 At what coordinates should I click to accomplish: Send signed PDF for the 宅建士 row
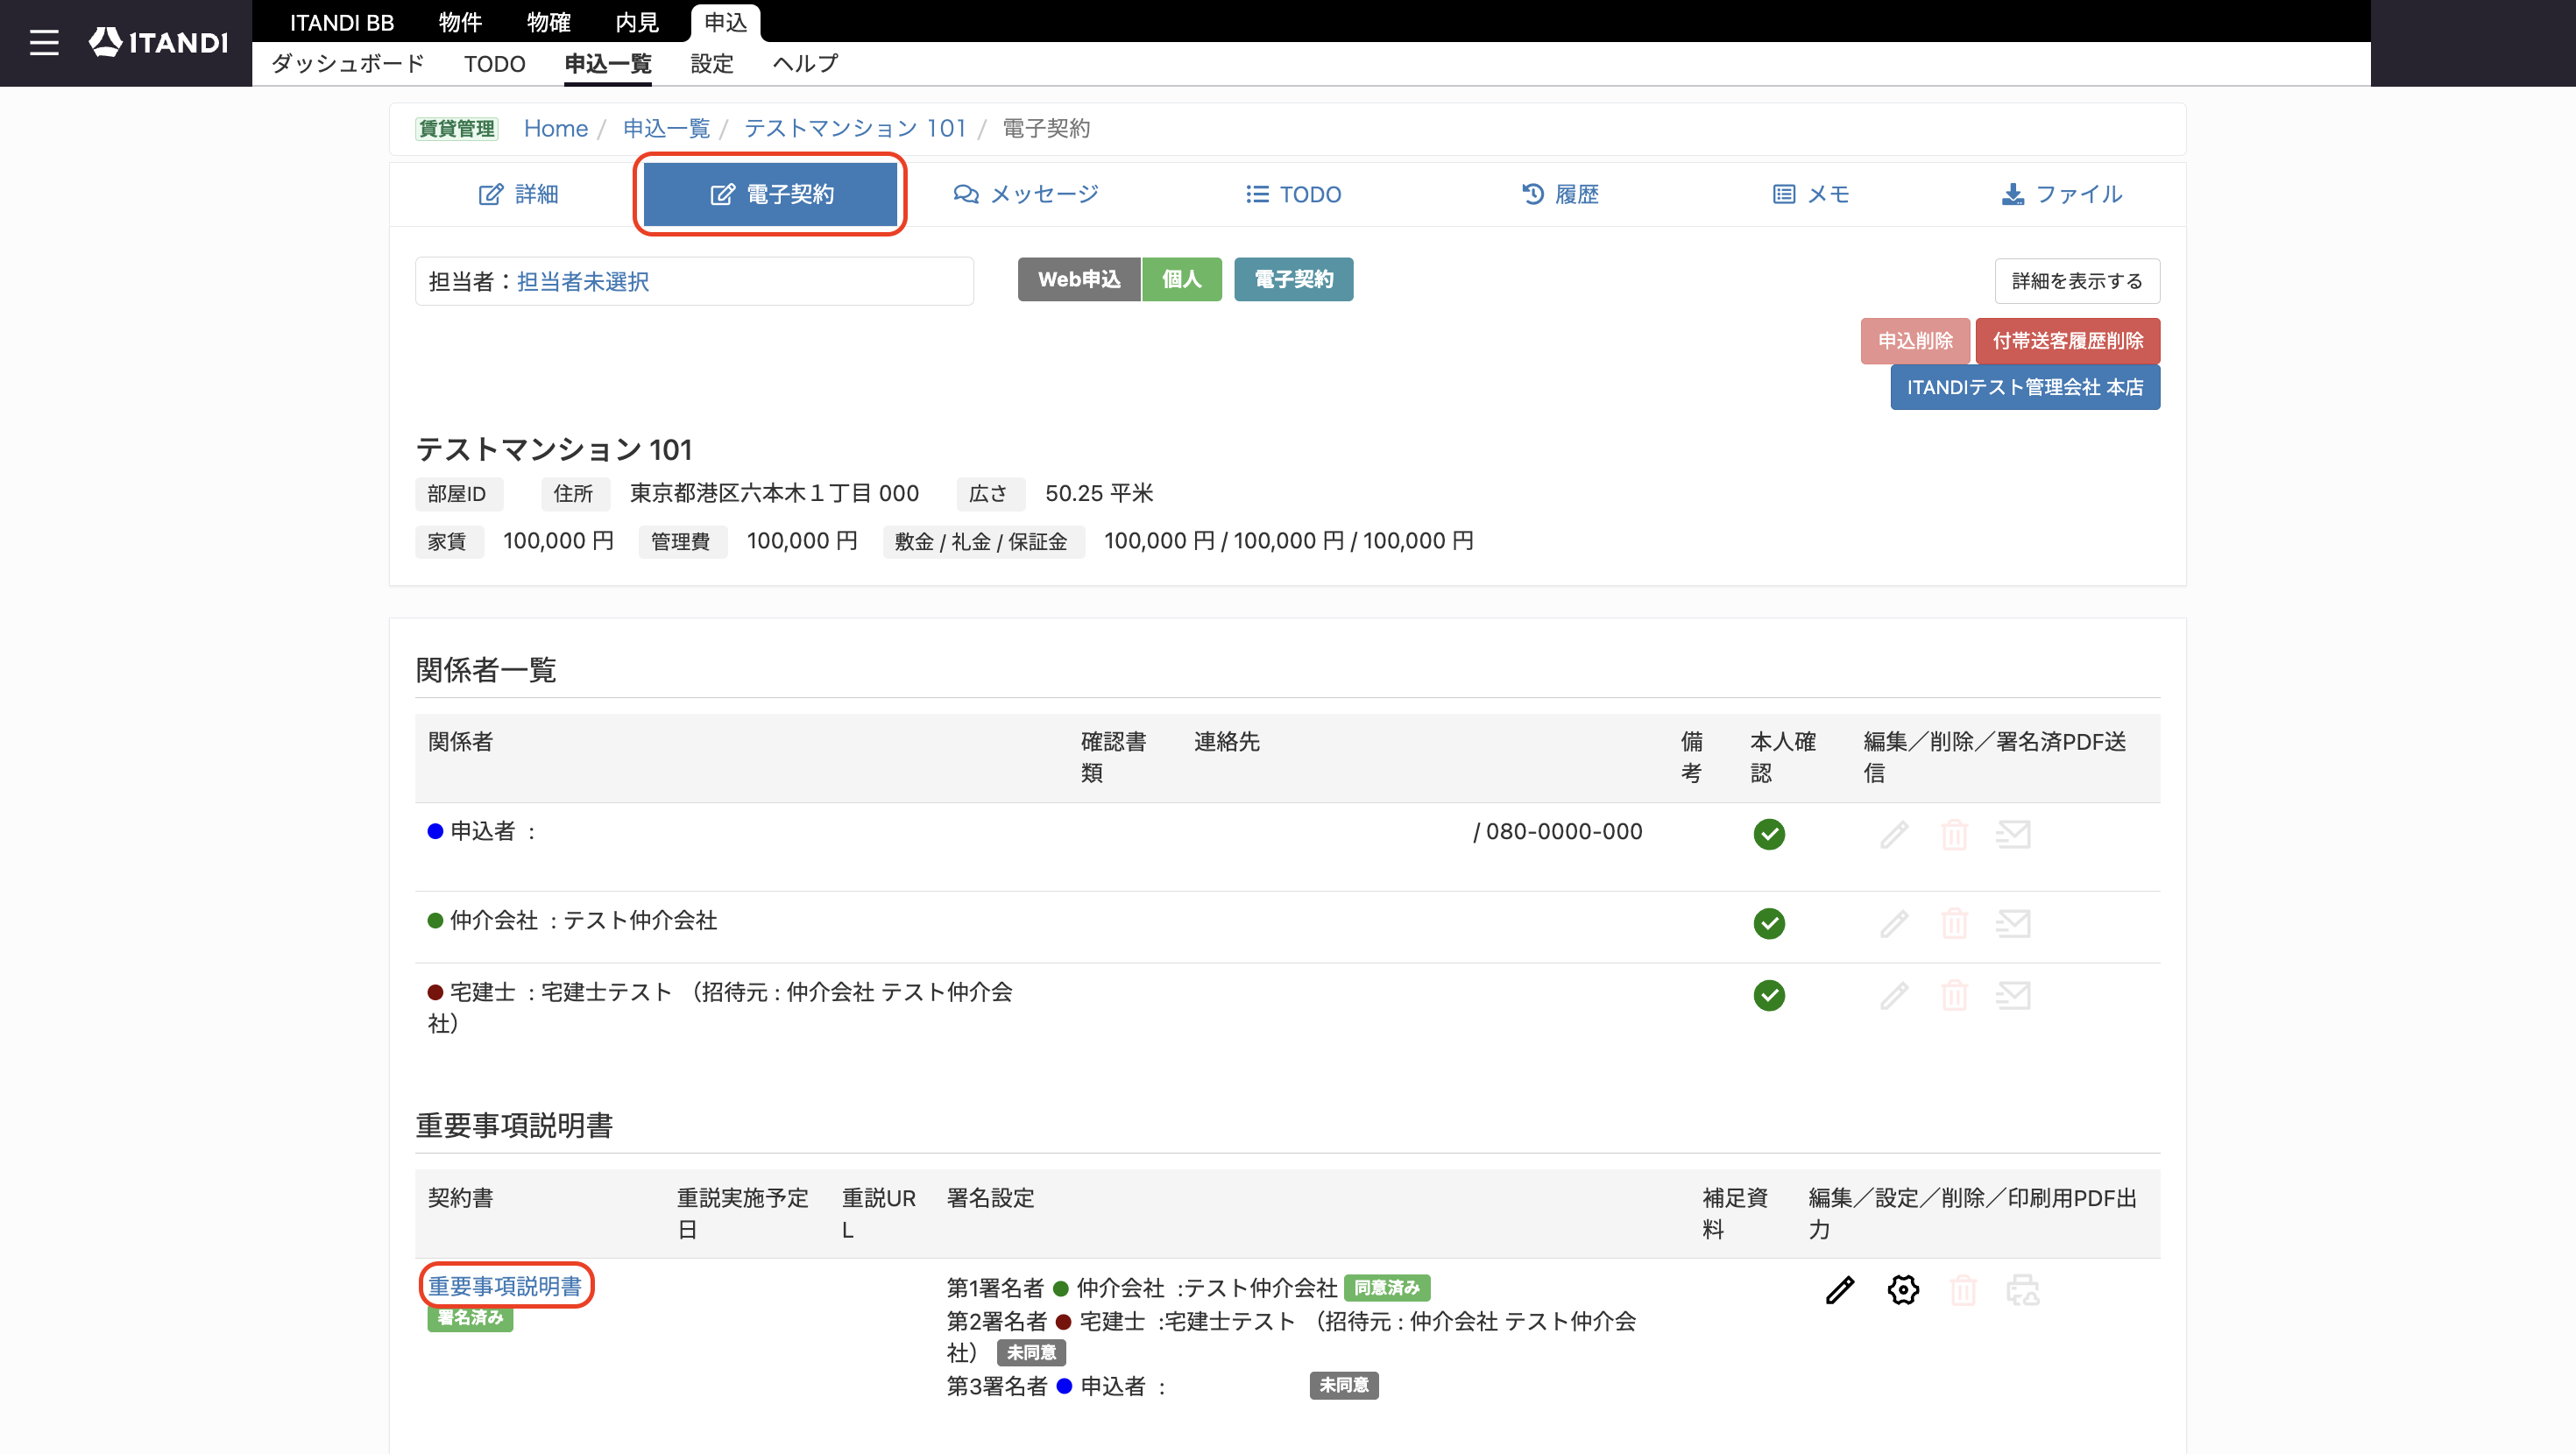(2013, 995)
